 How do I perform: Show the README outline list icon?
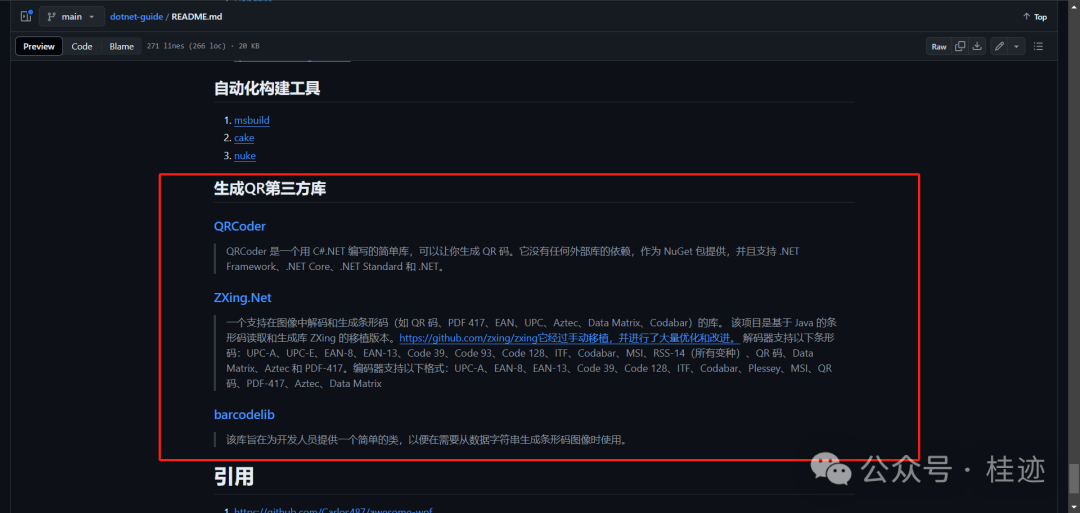1039,46
